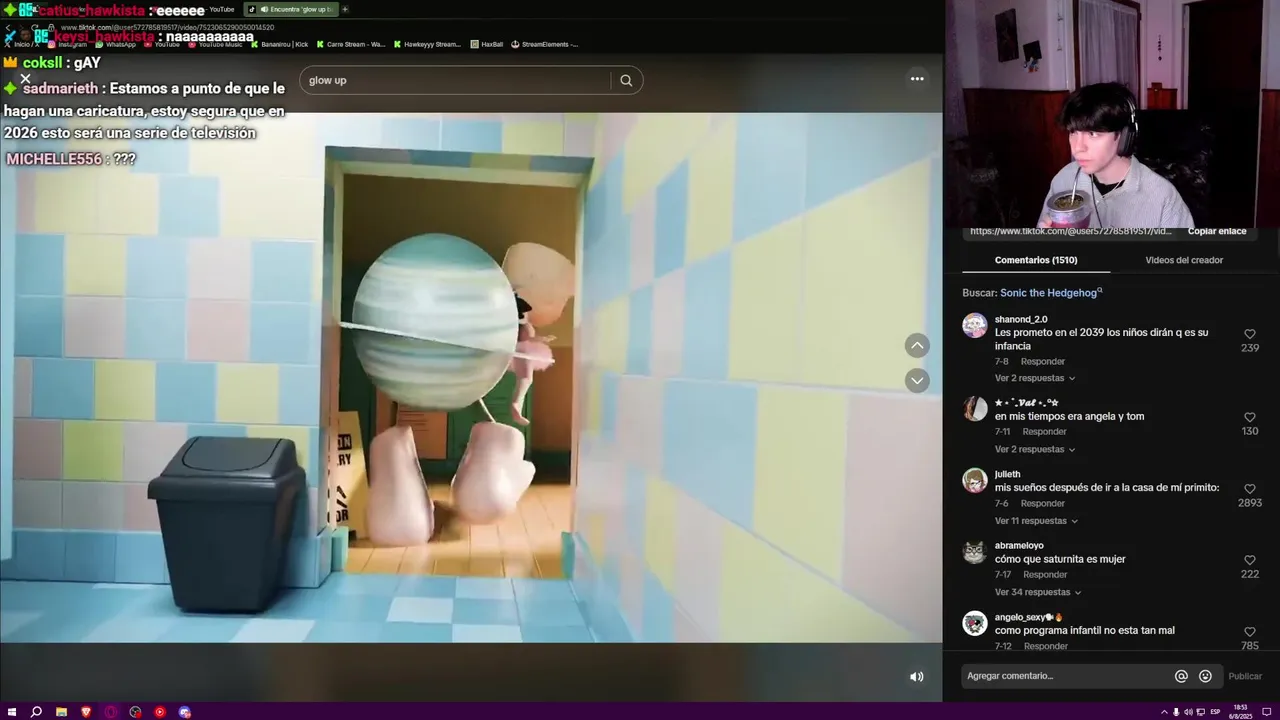This screenshot has width=1280, height=720.
Task: Click Responder on the angela y tom comment
Action: pyautogui.click(x=1044, y=432)
